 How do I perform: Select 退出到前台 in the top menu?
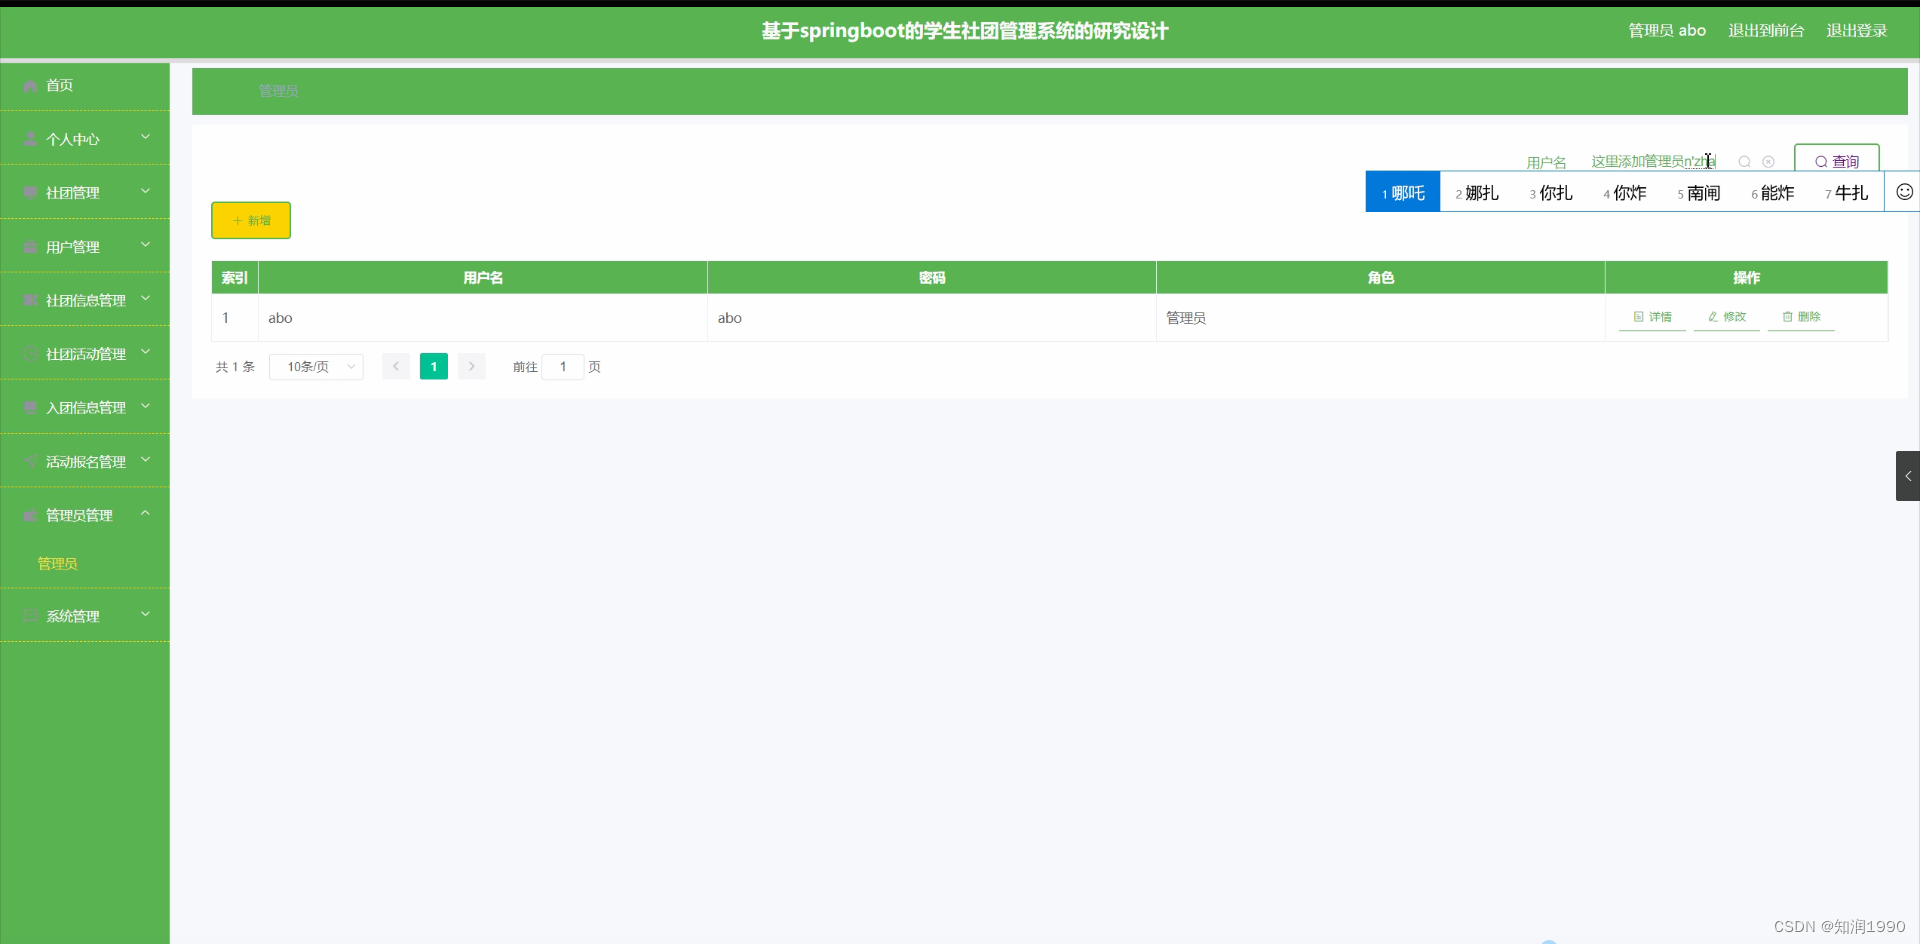[1765, 30]
